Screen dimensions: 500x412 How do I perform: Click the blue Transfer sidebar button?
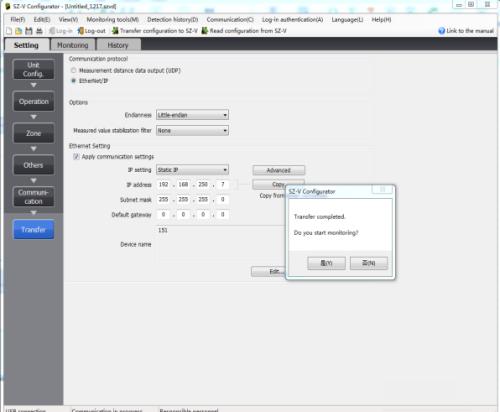click(x=33, y=230)
